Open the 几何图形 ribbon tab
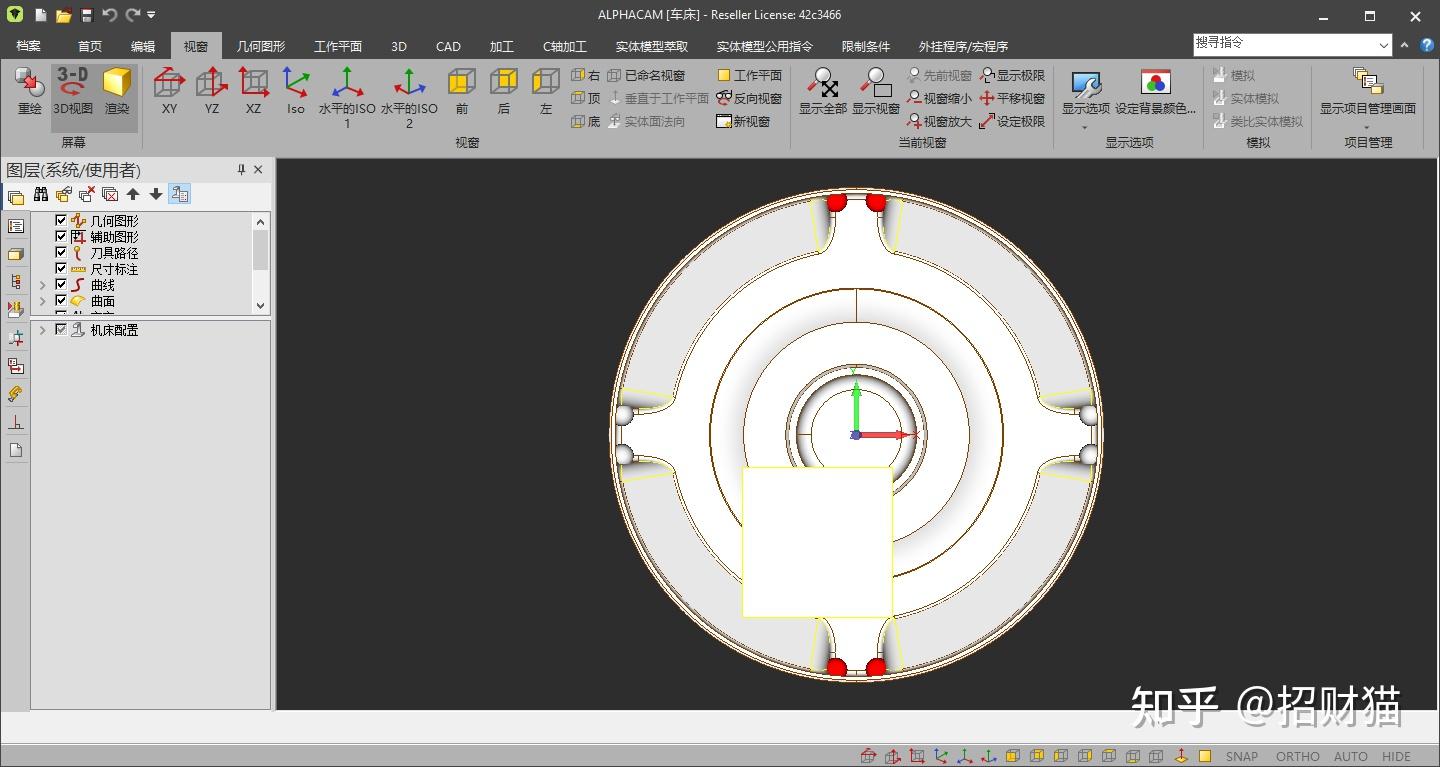Image resolution: width=1440 pixels, height=767 pixels. pyautogui.click(x=260, y=46)
